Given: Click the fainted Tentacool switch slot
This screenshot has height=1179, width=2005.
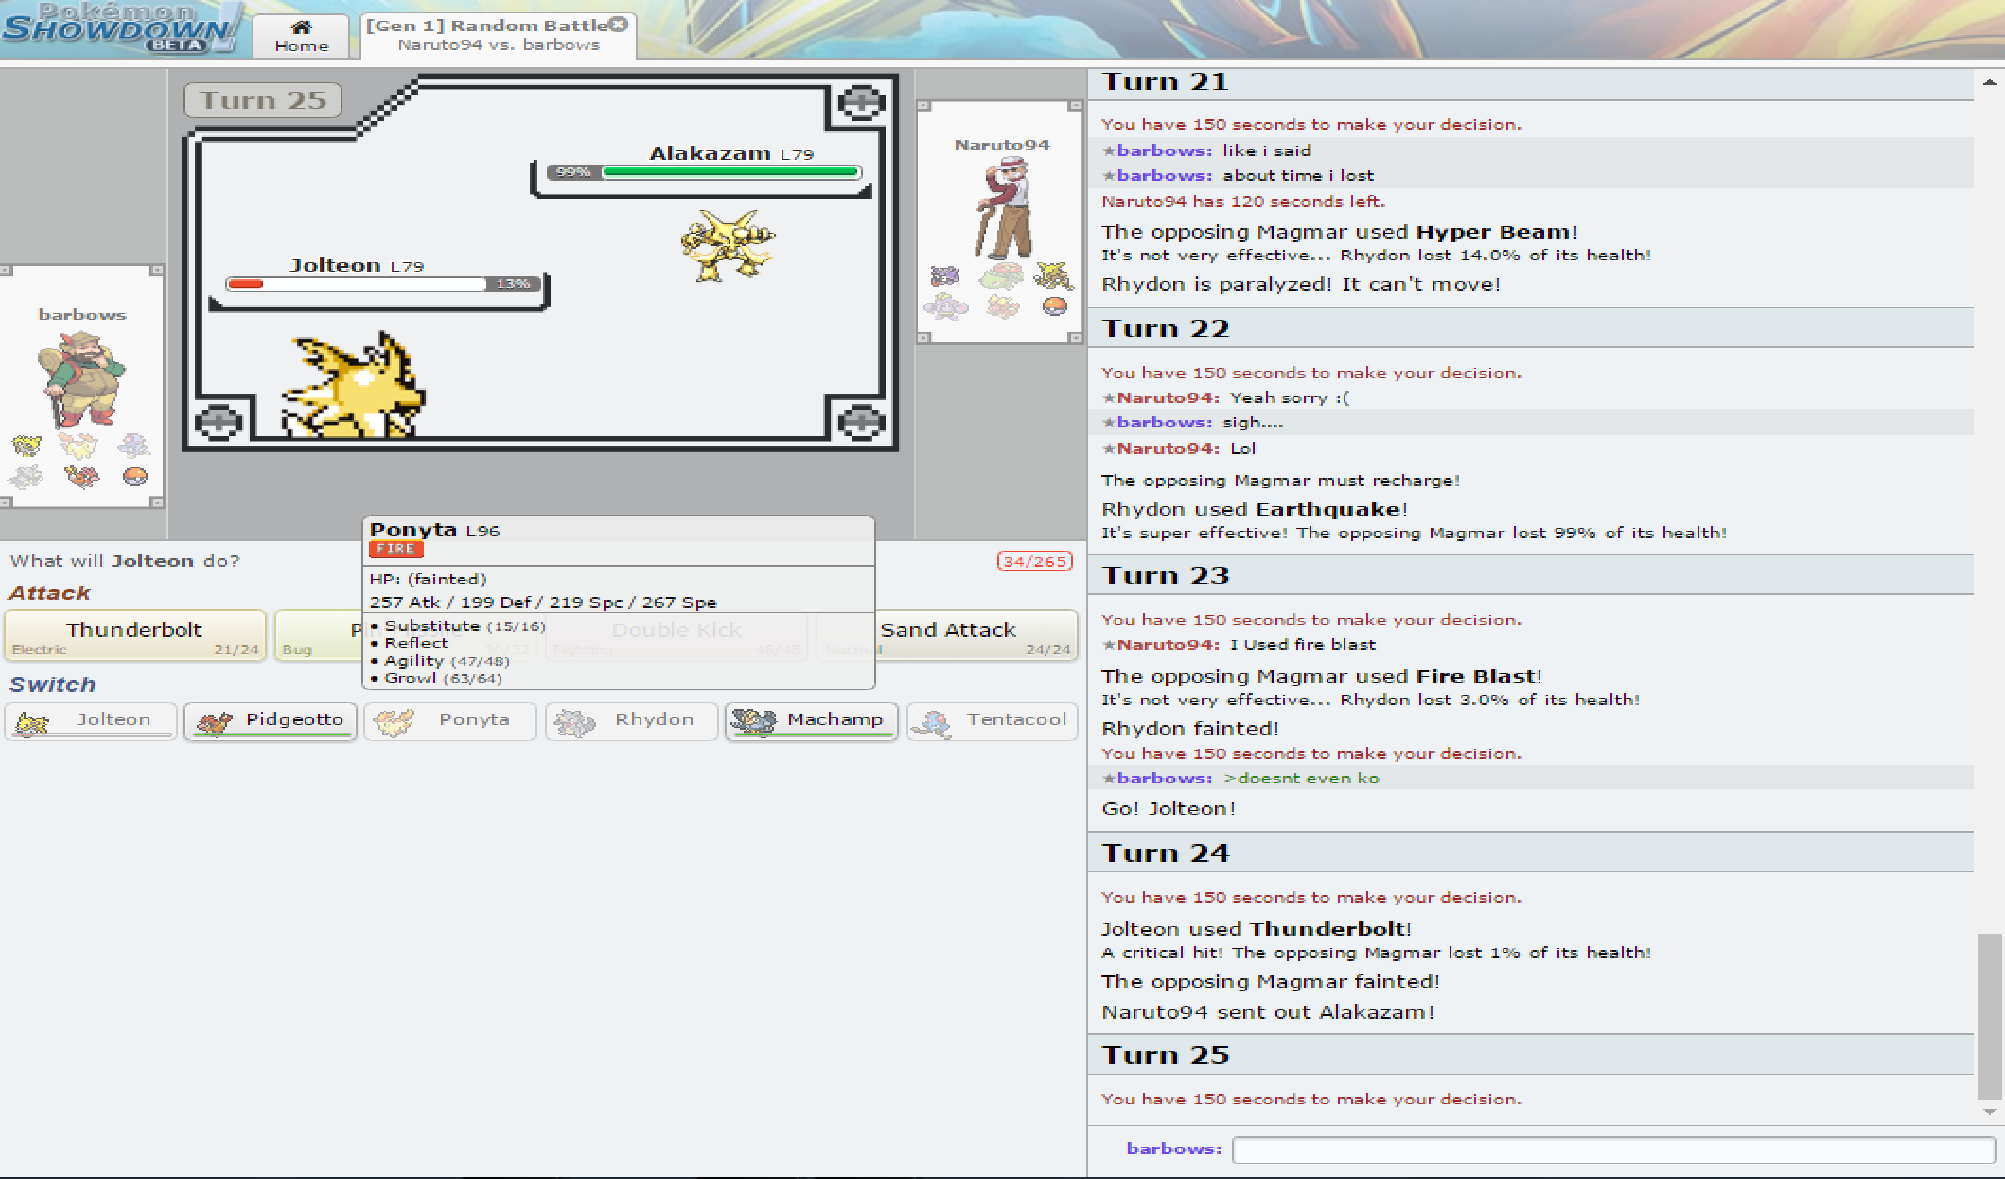Looking at the screenshot, I should point(992,720).
